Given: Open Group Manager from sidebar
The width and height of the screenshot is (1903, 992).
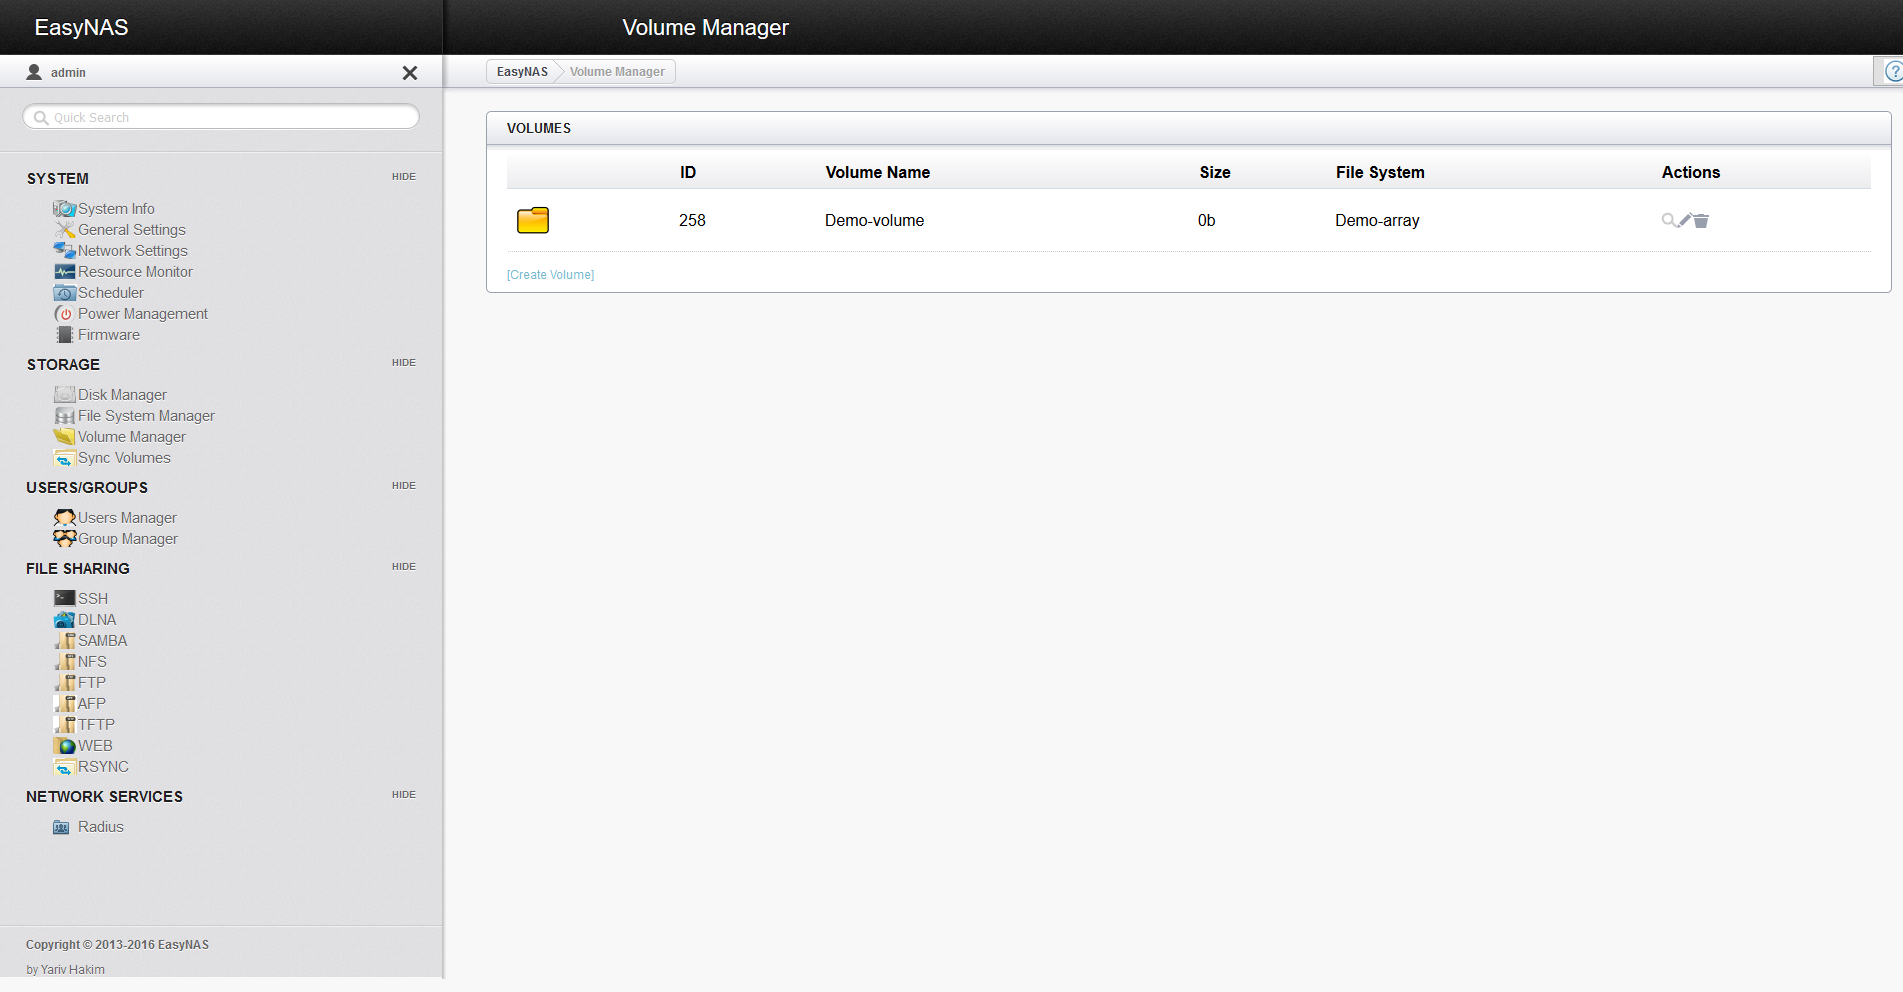Looking at the screenshot, I should 128,539.
